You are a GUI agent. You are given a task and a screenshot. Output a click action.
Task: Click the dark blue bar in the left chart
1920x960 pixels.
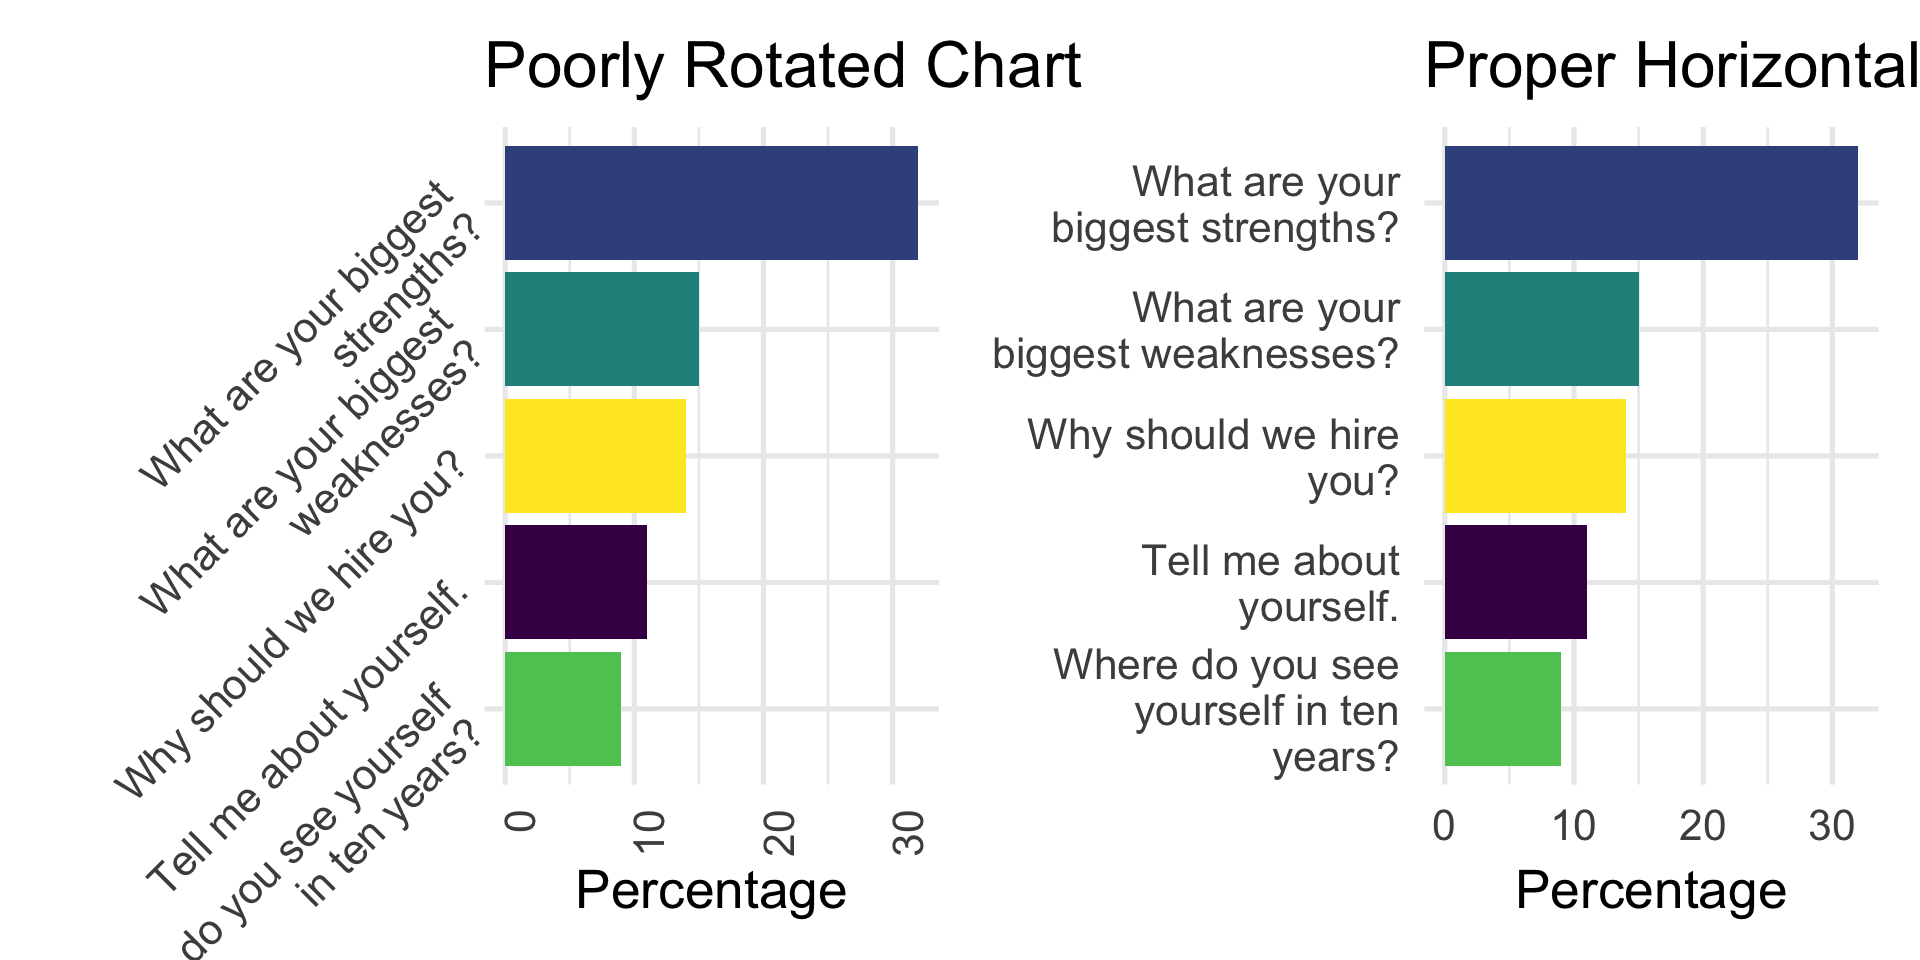tap(711, 203)
